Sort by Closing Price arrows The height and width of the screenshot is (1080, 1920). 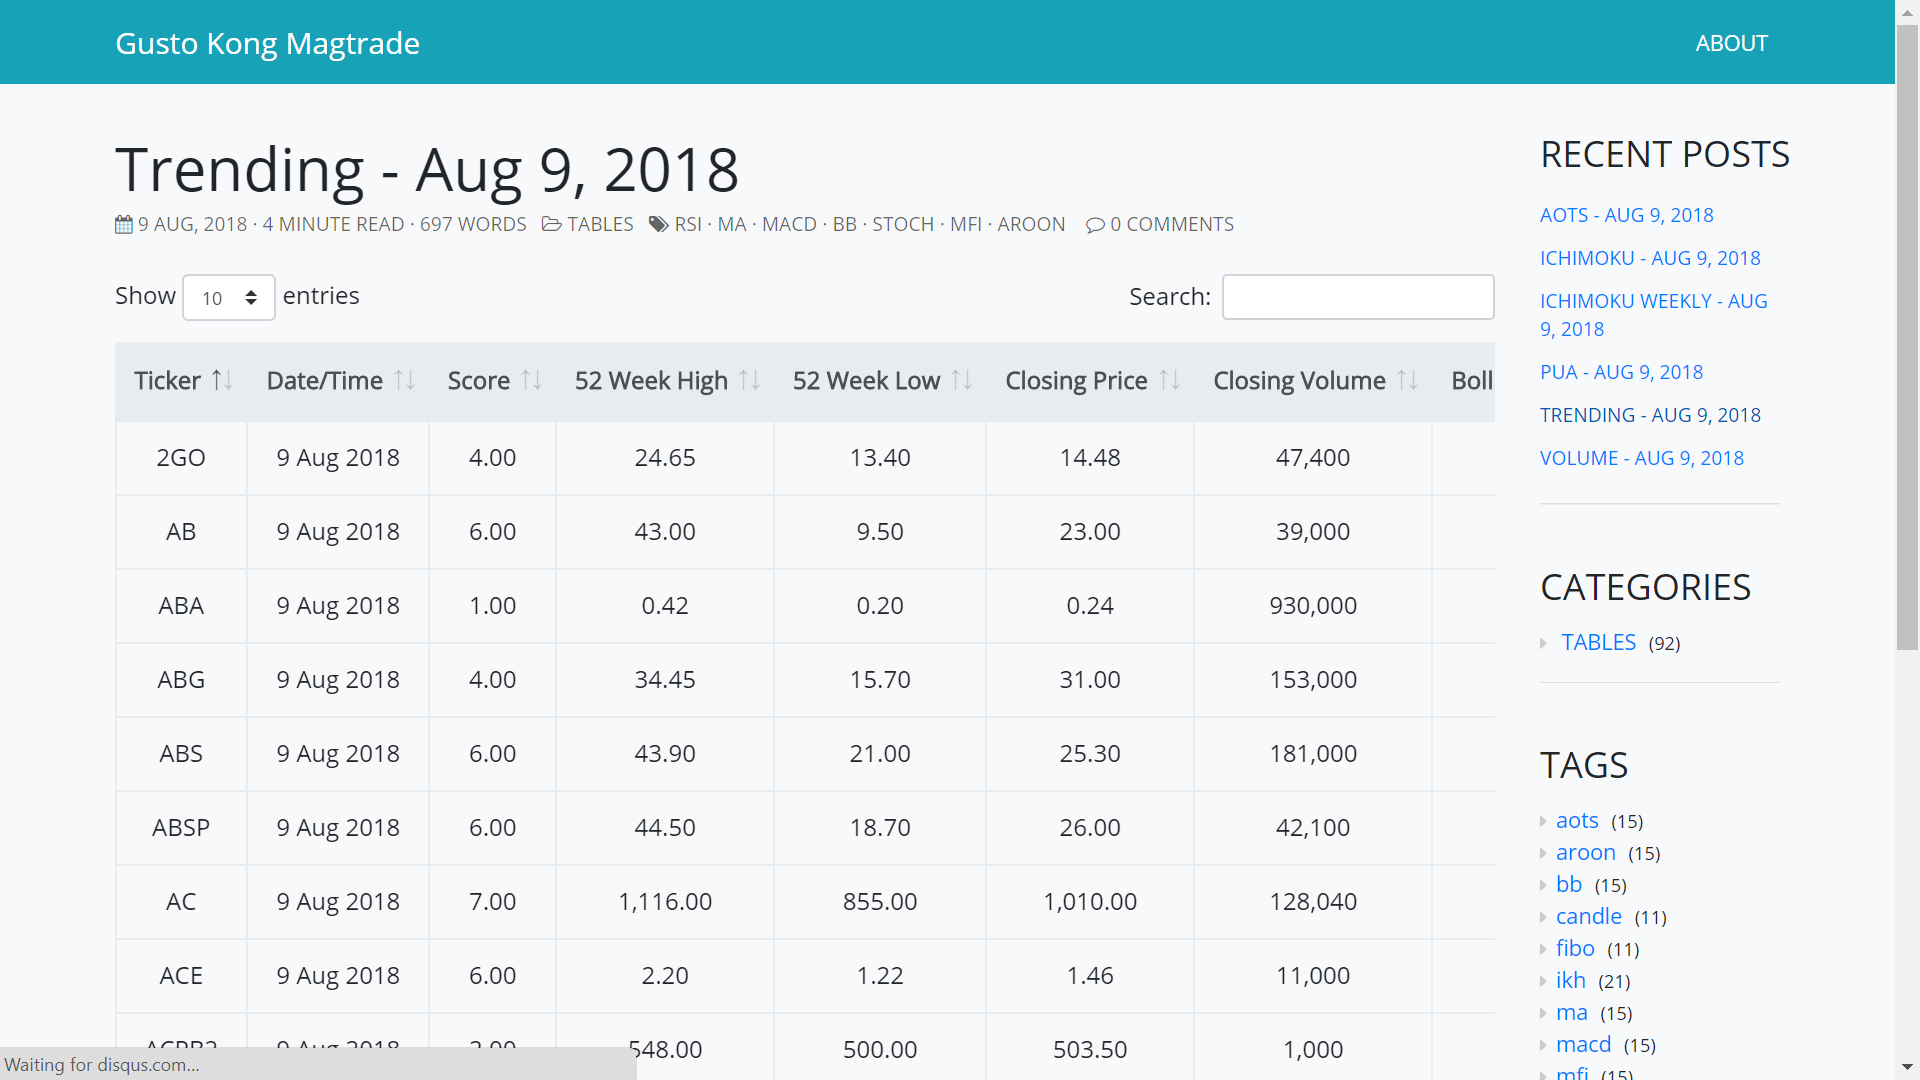[1169, 381]
